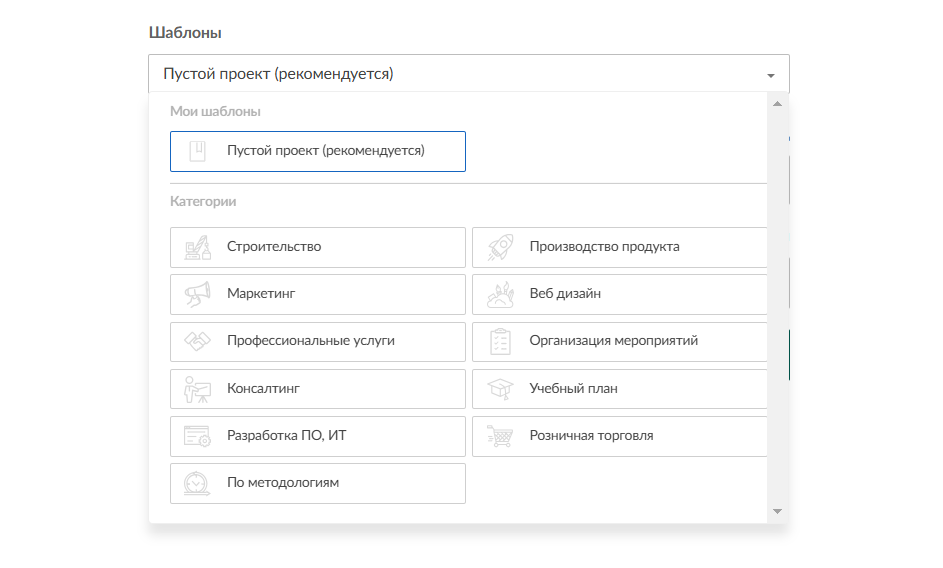Click the retail shopping cart icon
The image size is (943, 568).
[x=500, y=436]
